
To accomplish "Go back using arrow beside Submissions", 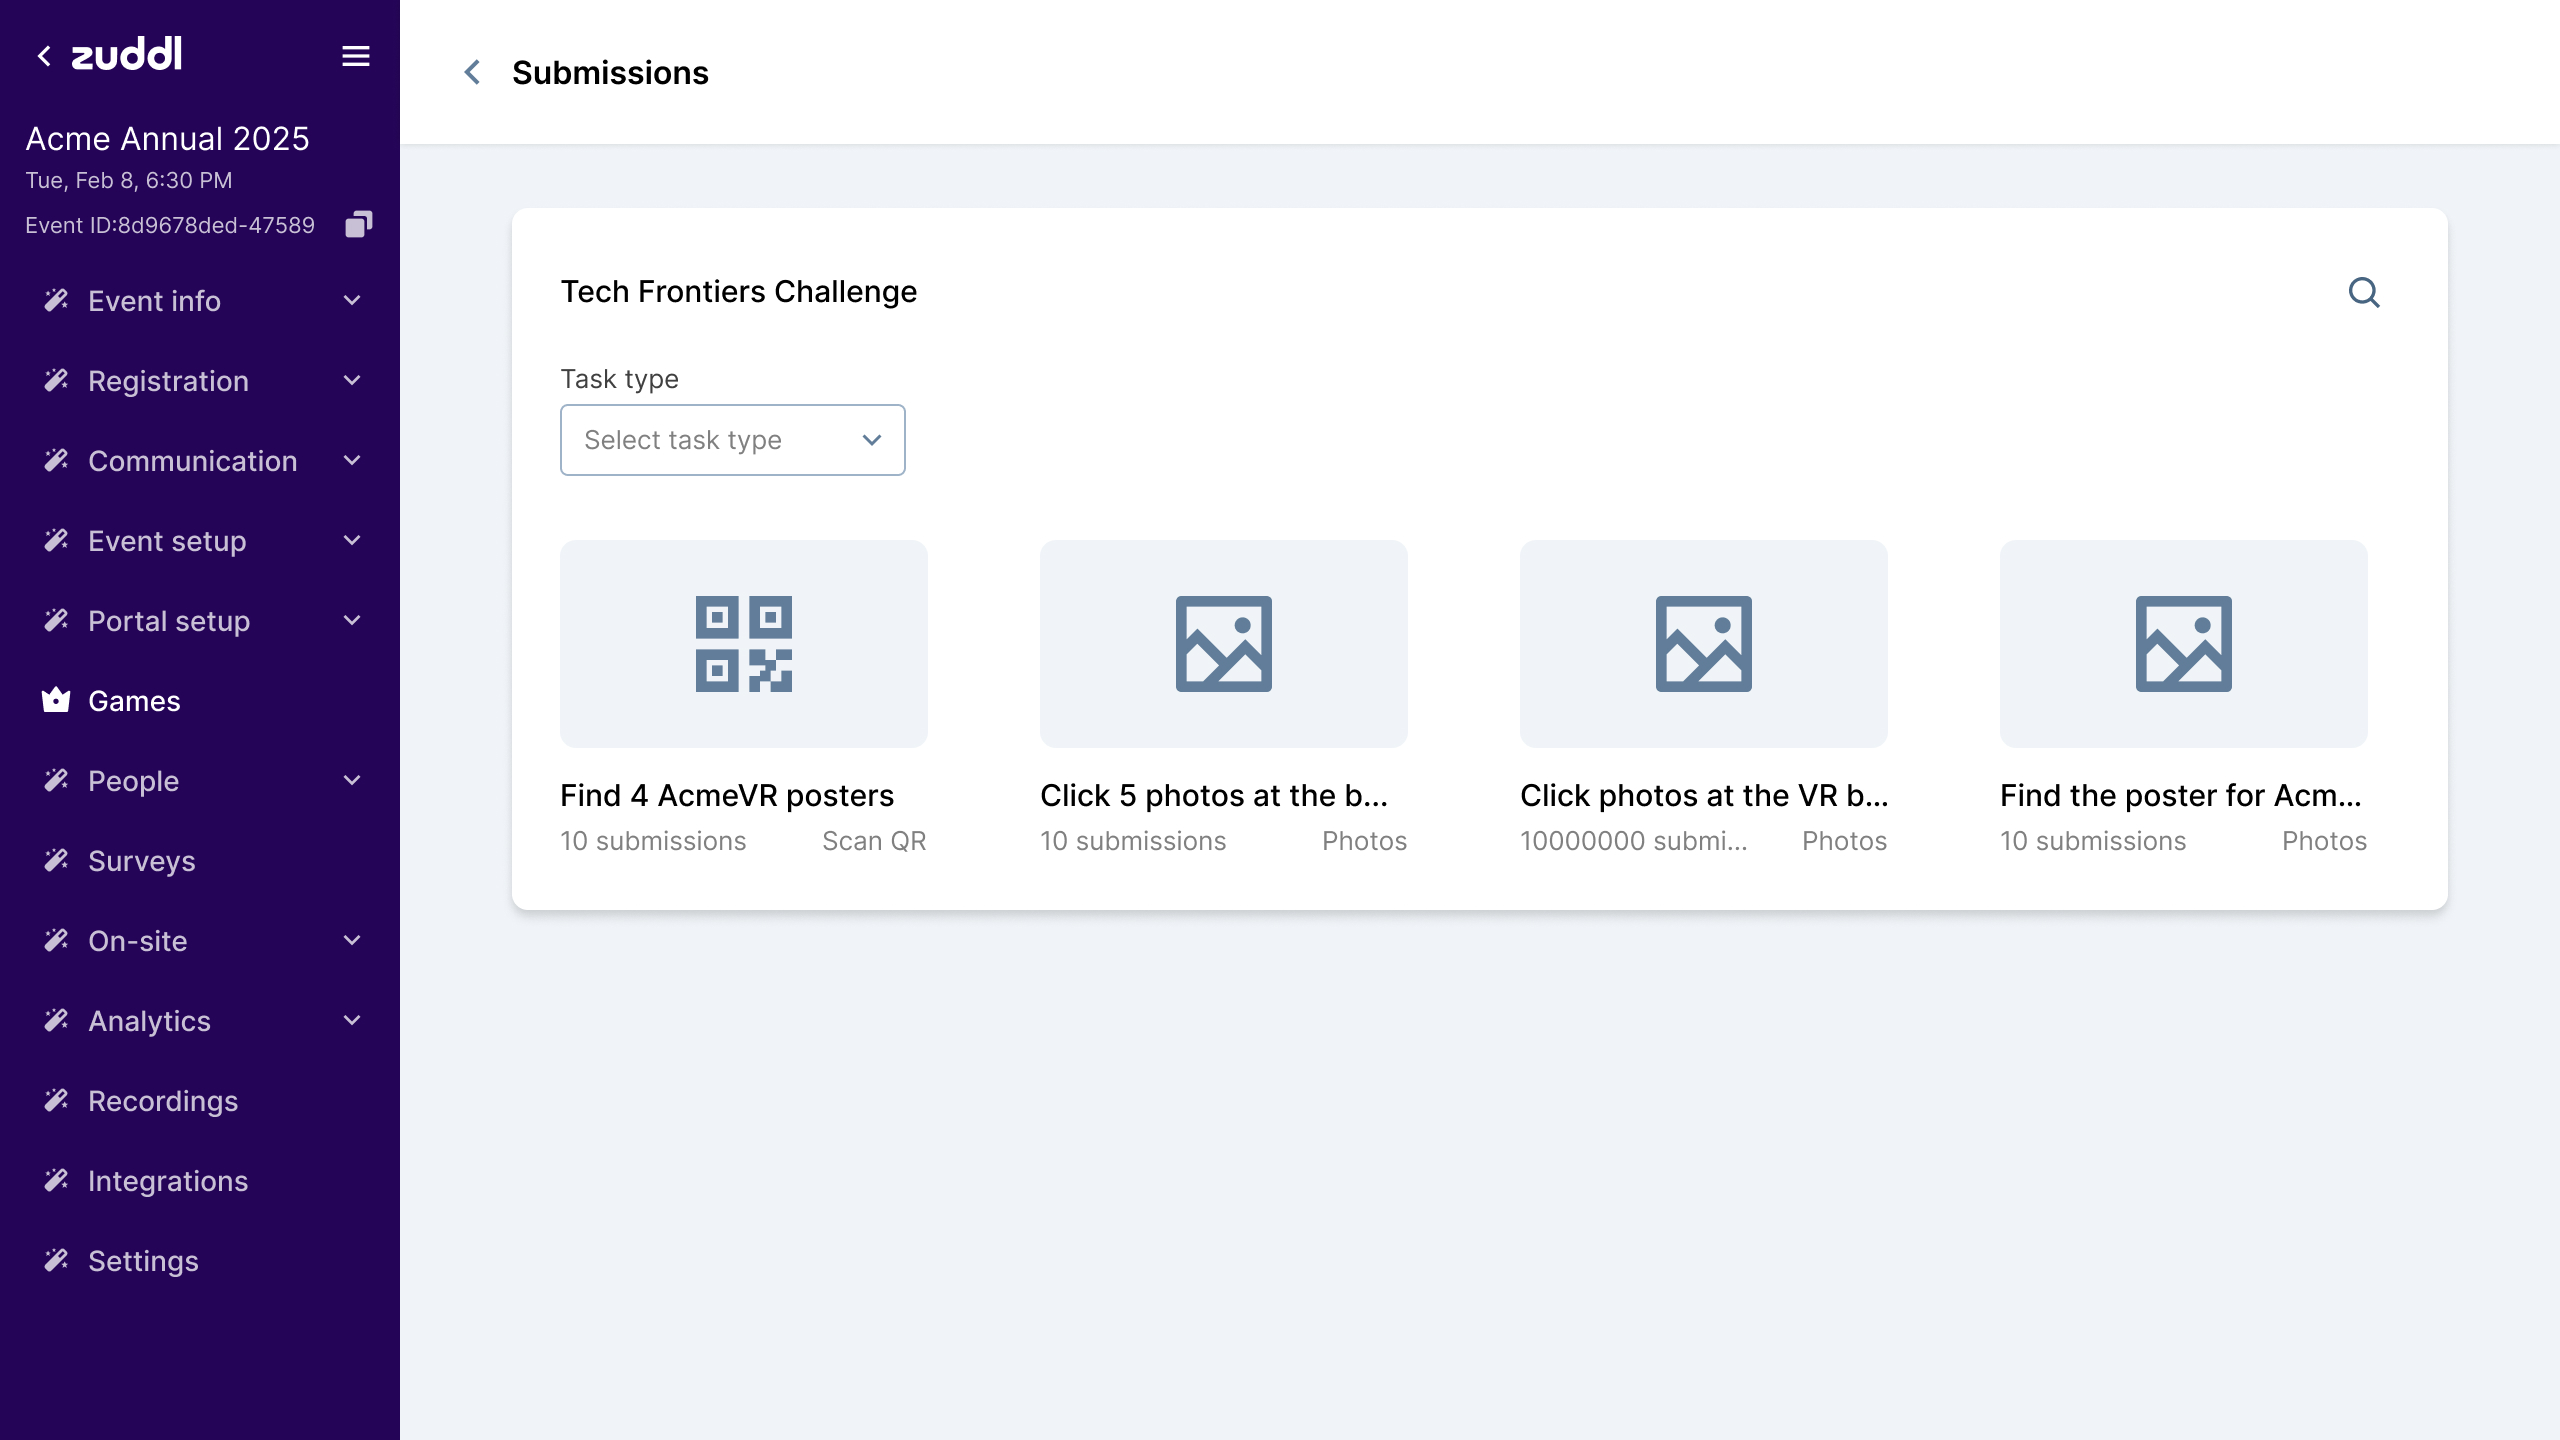I will (472, 72).
